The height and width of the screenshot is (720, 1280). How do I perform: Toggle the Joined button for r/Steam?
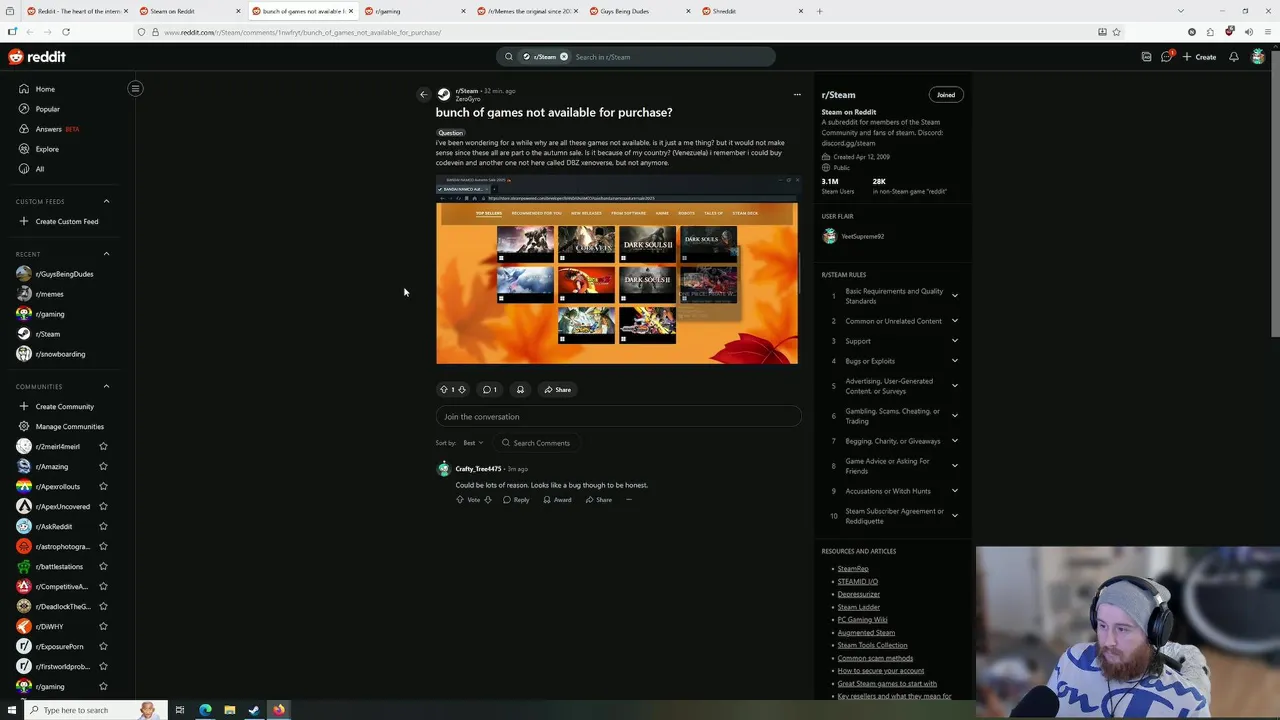[x=945, y=95]
